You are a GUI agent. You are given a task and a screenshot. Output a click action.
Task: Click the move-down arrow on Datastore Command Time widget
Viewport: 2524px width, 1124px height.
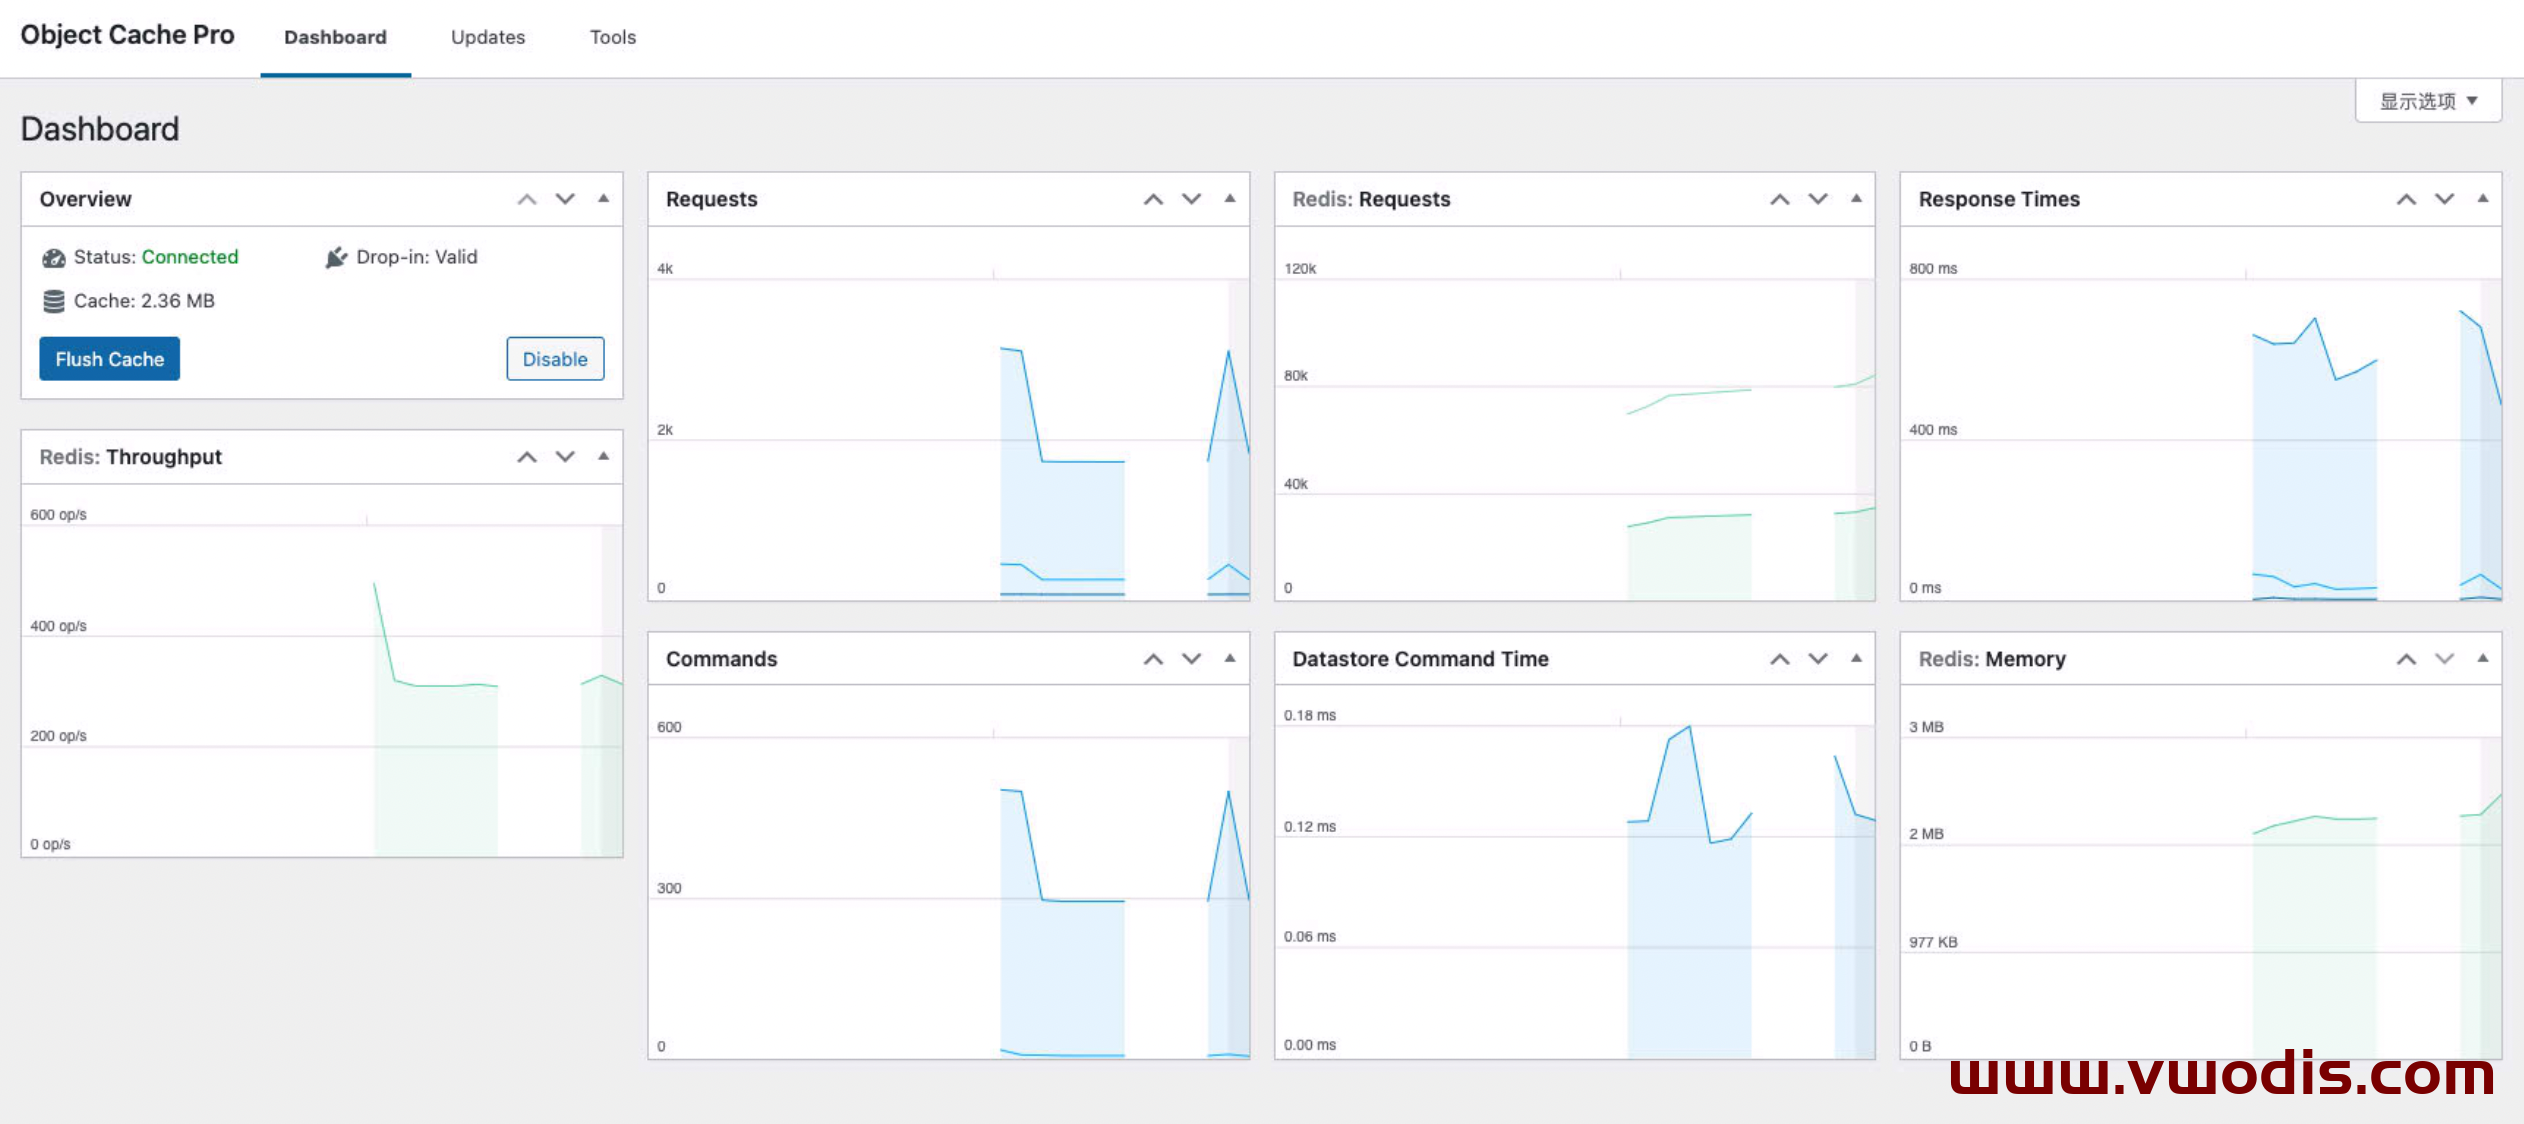click(1817, 659)
